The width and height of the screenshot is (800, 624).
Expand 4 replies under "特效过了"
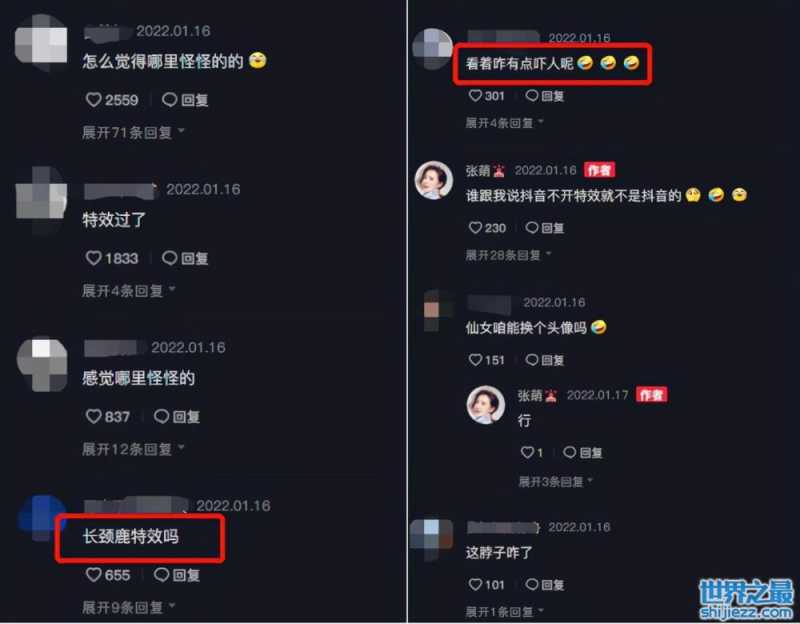click(129, 291)
